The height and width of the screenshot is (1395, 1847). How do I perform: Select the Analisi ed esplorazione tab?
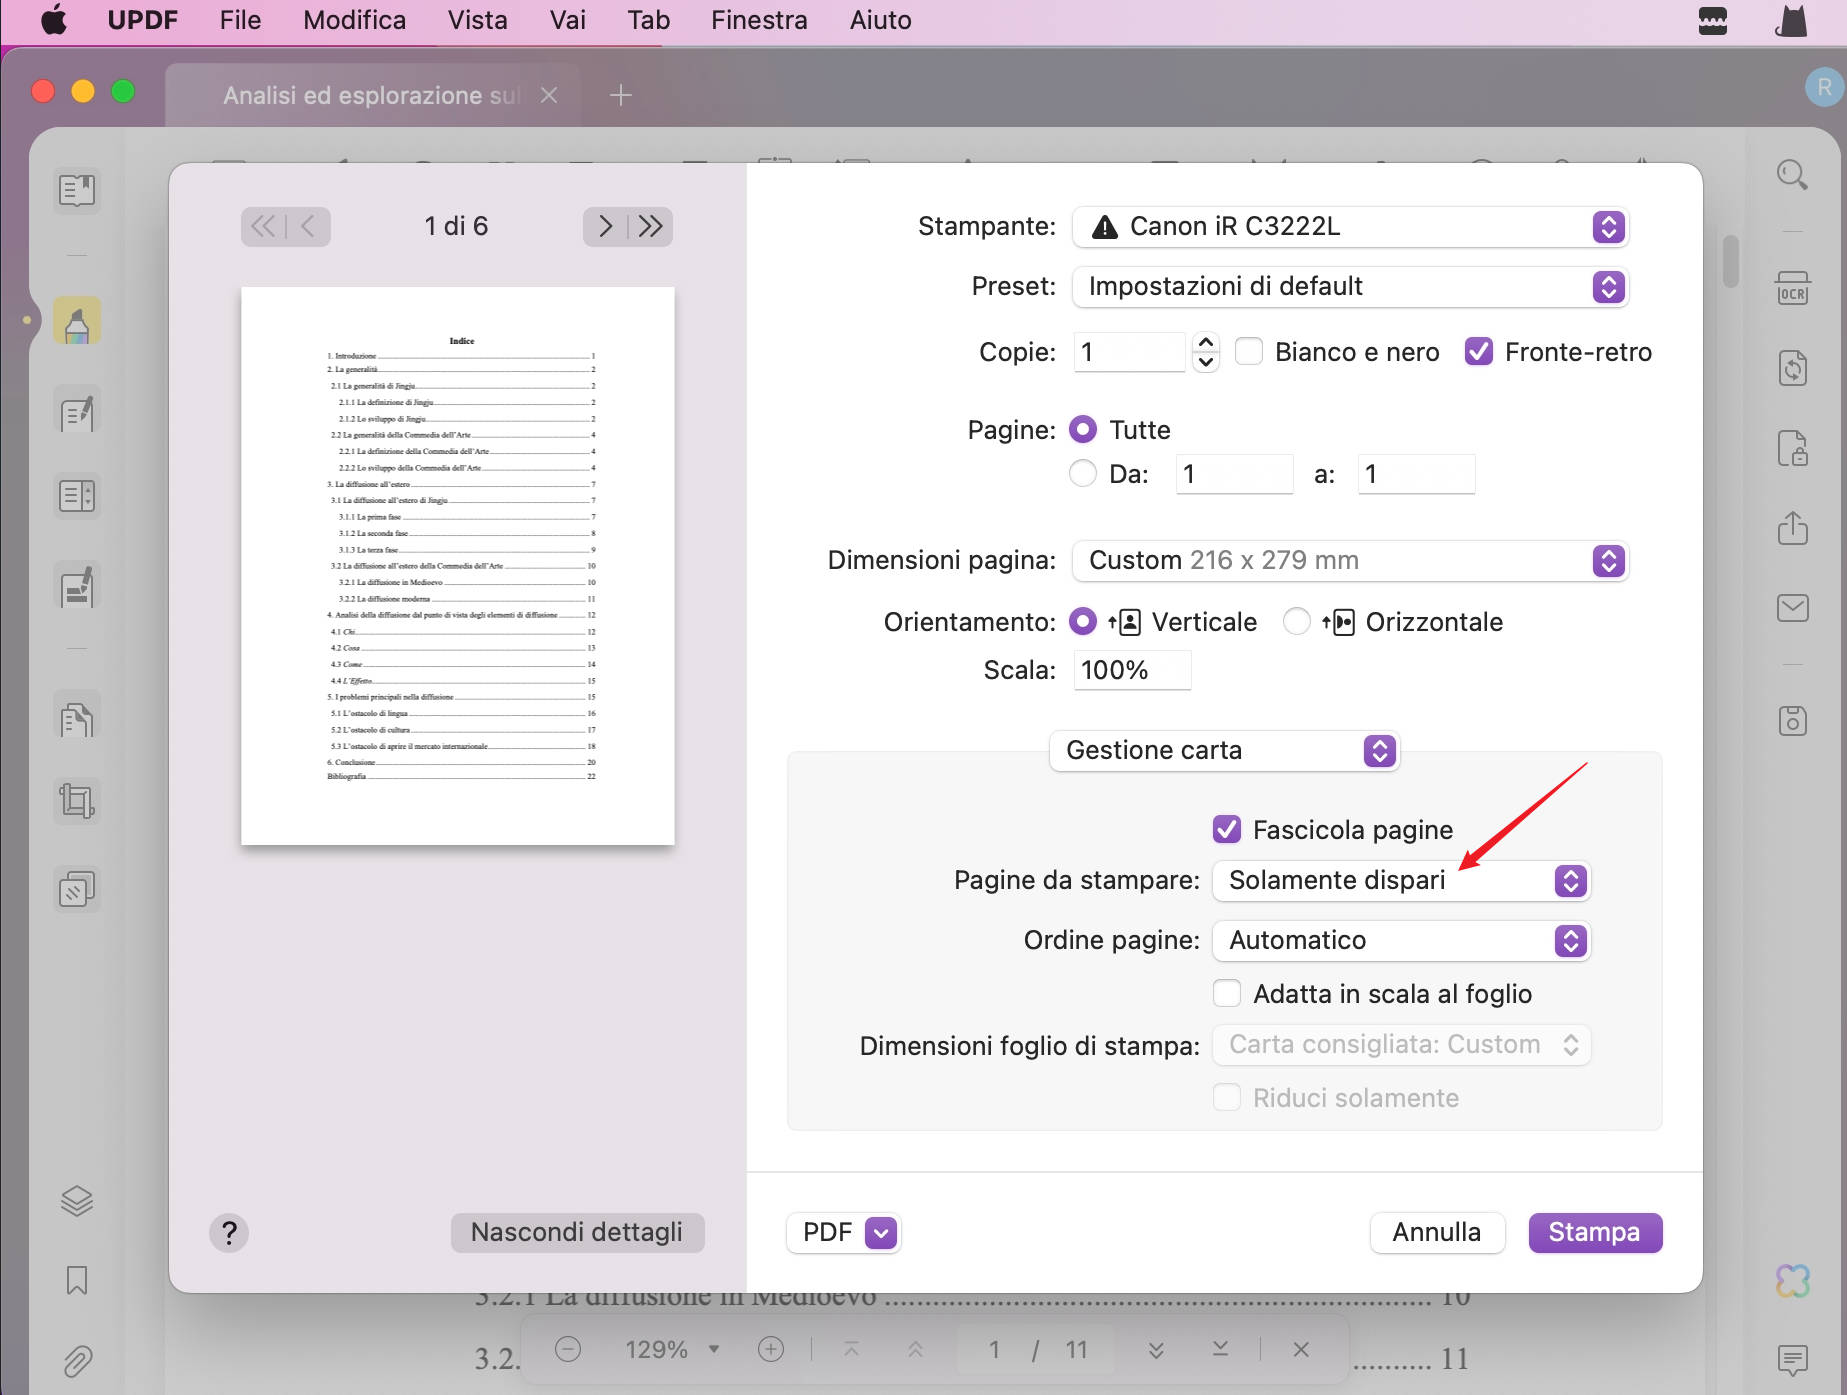click(372, 96)
